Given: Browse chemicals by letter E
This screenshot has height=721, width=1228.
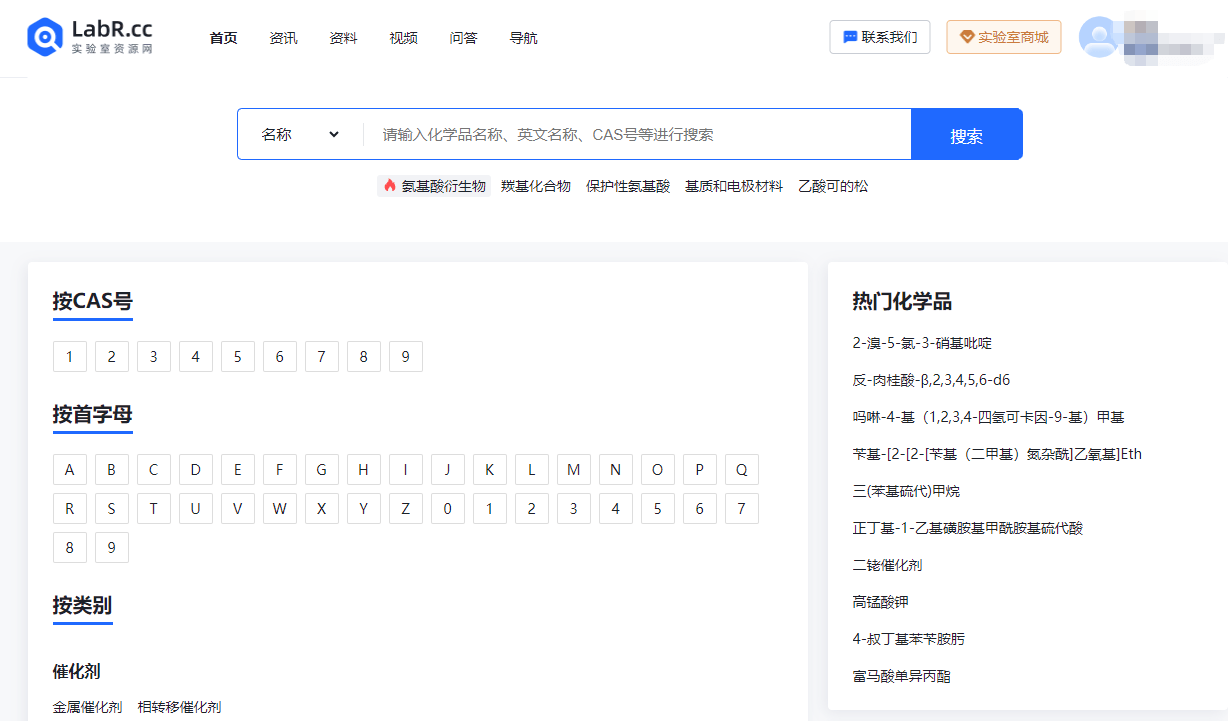Looking at the screenshot, I should [238, 470].
